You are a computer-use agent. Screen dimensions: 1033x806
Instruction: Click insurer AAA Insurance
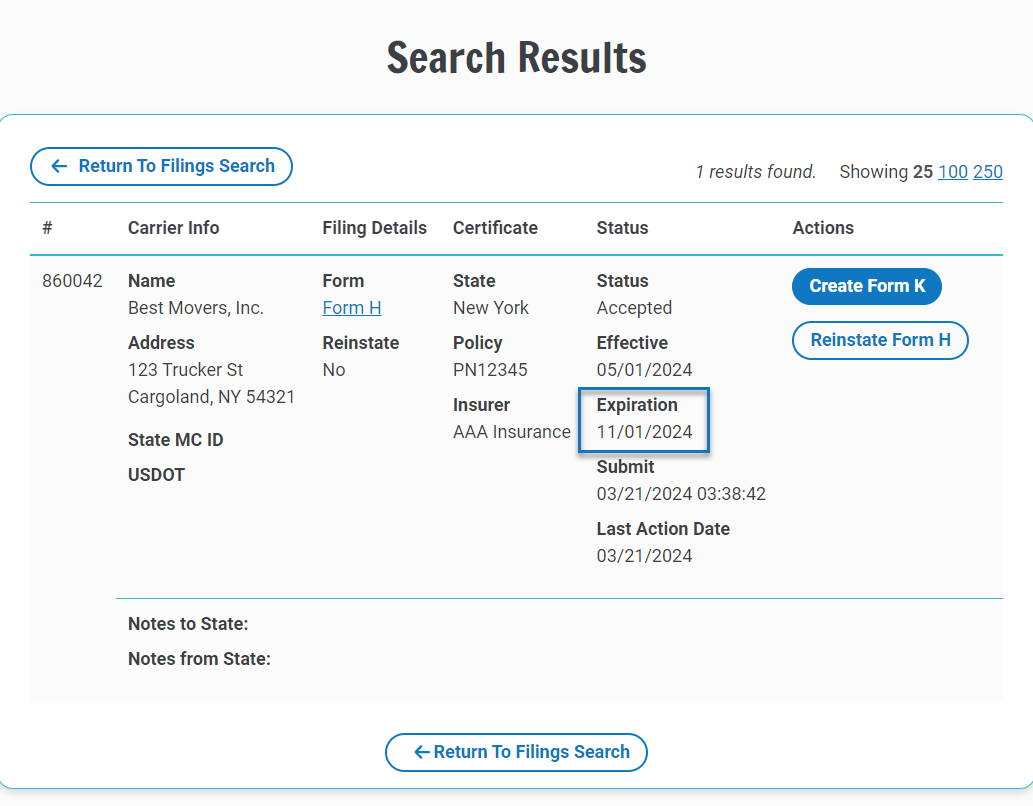(x=512, y=431)
